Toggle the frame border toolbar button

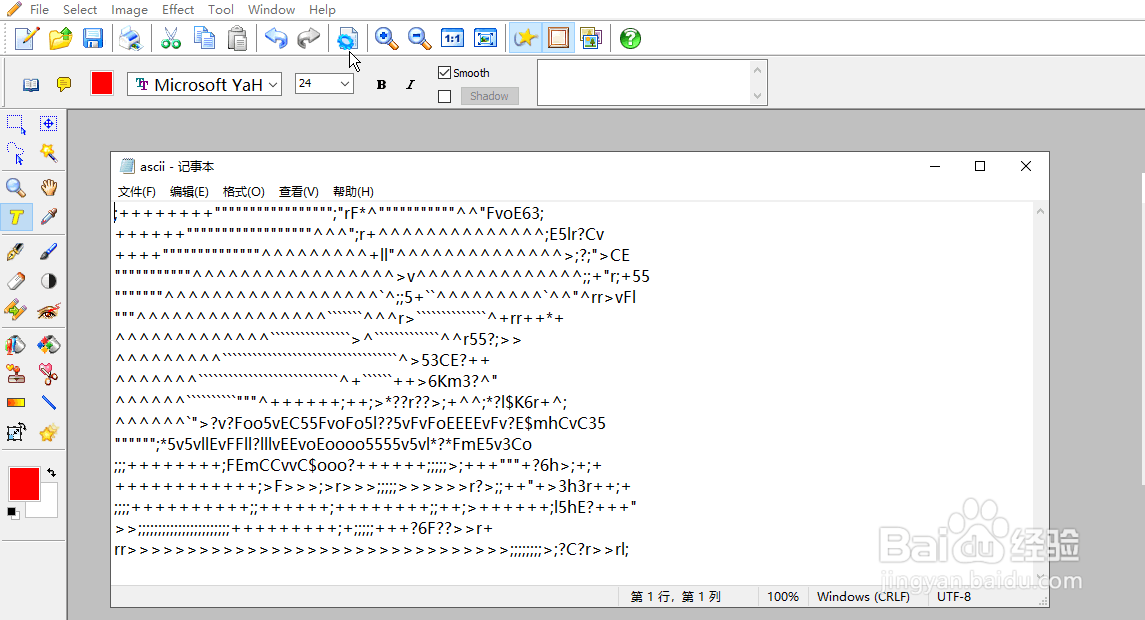558,38
